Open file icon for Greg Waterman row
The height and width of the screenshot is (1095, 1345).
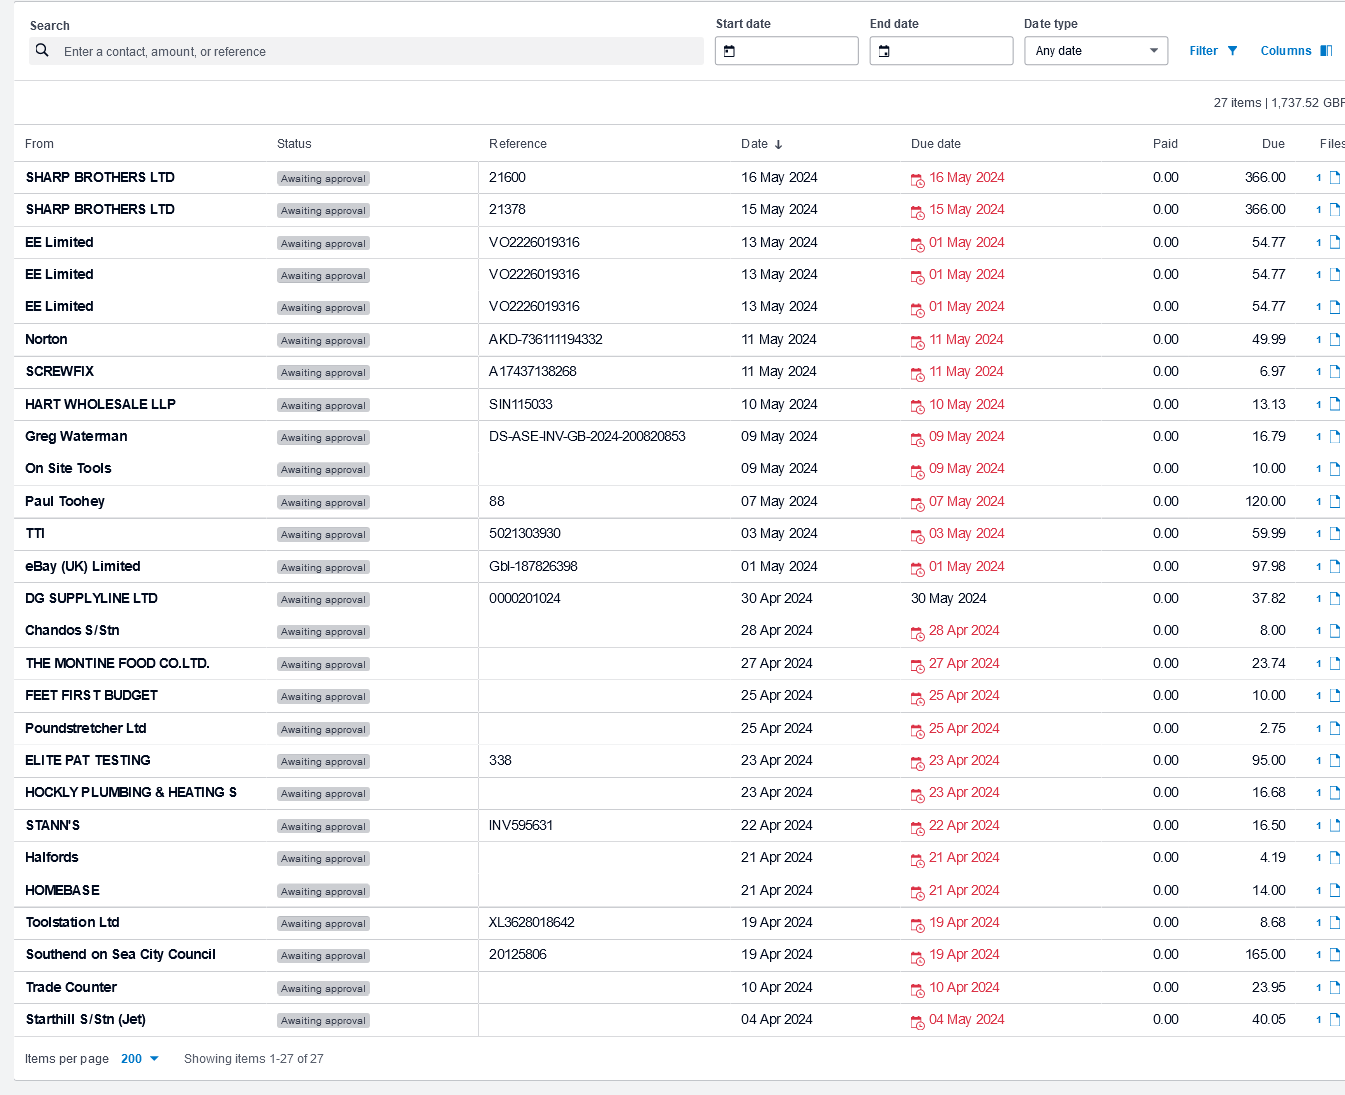1334,437
